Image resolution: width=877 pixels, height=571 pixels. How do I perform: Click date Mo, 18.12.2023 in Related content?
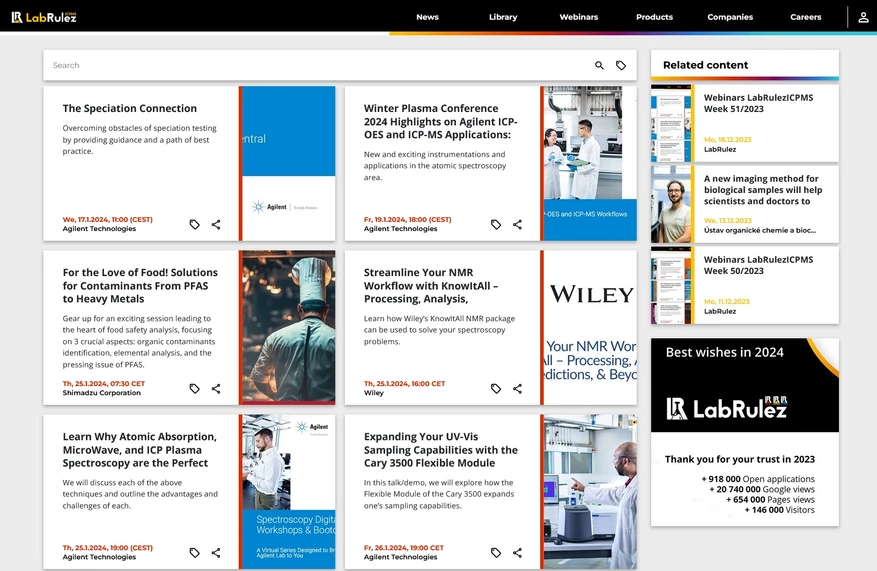tap(727, 139)
